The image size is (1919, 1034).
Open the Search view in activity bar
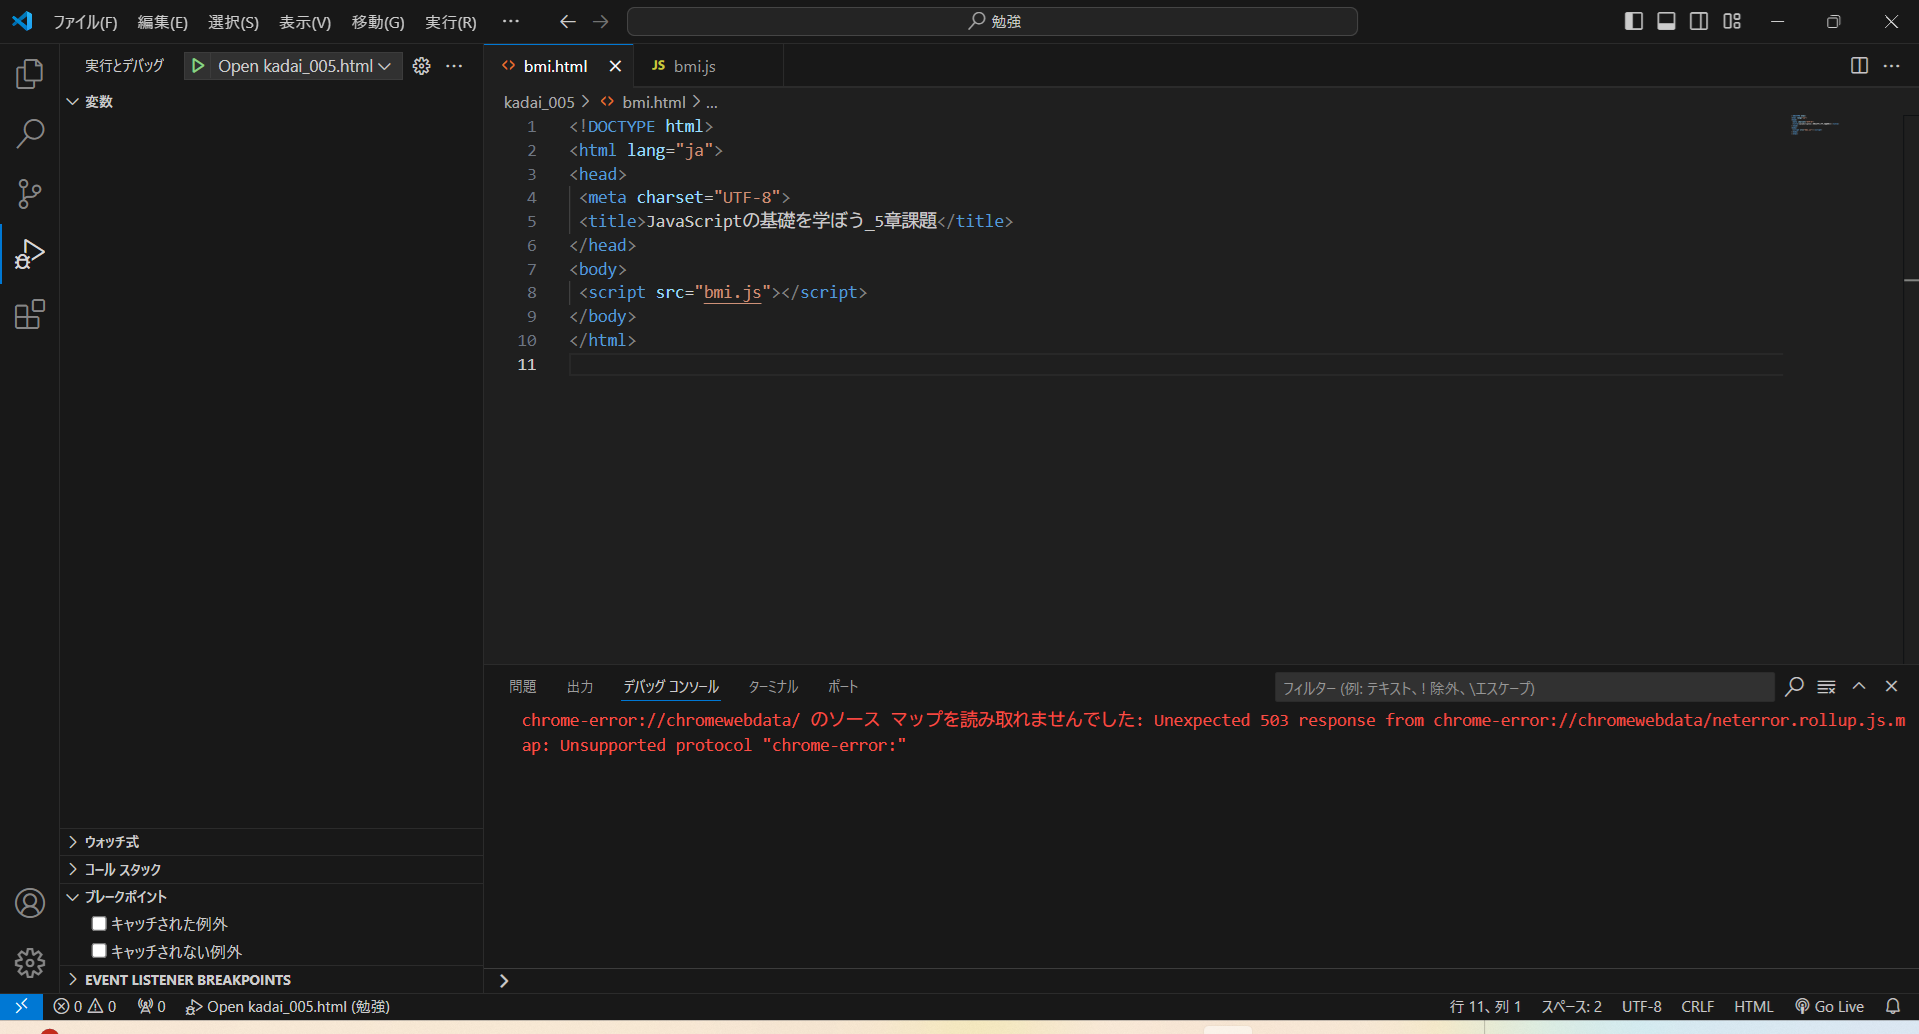point(30,133)
